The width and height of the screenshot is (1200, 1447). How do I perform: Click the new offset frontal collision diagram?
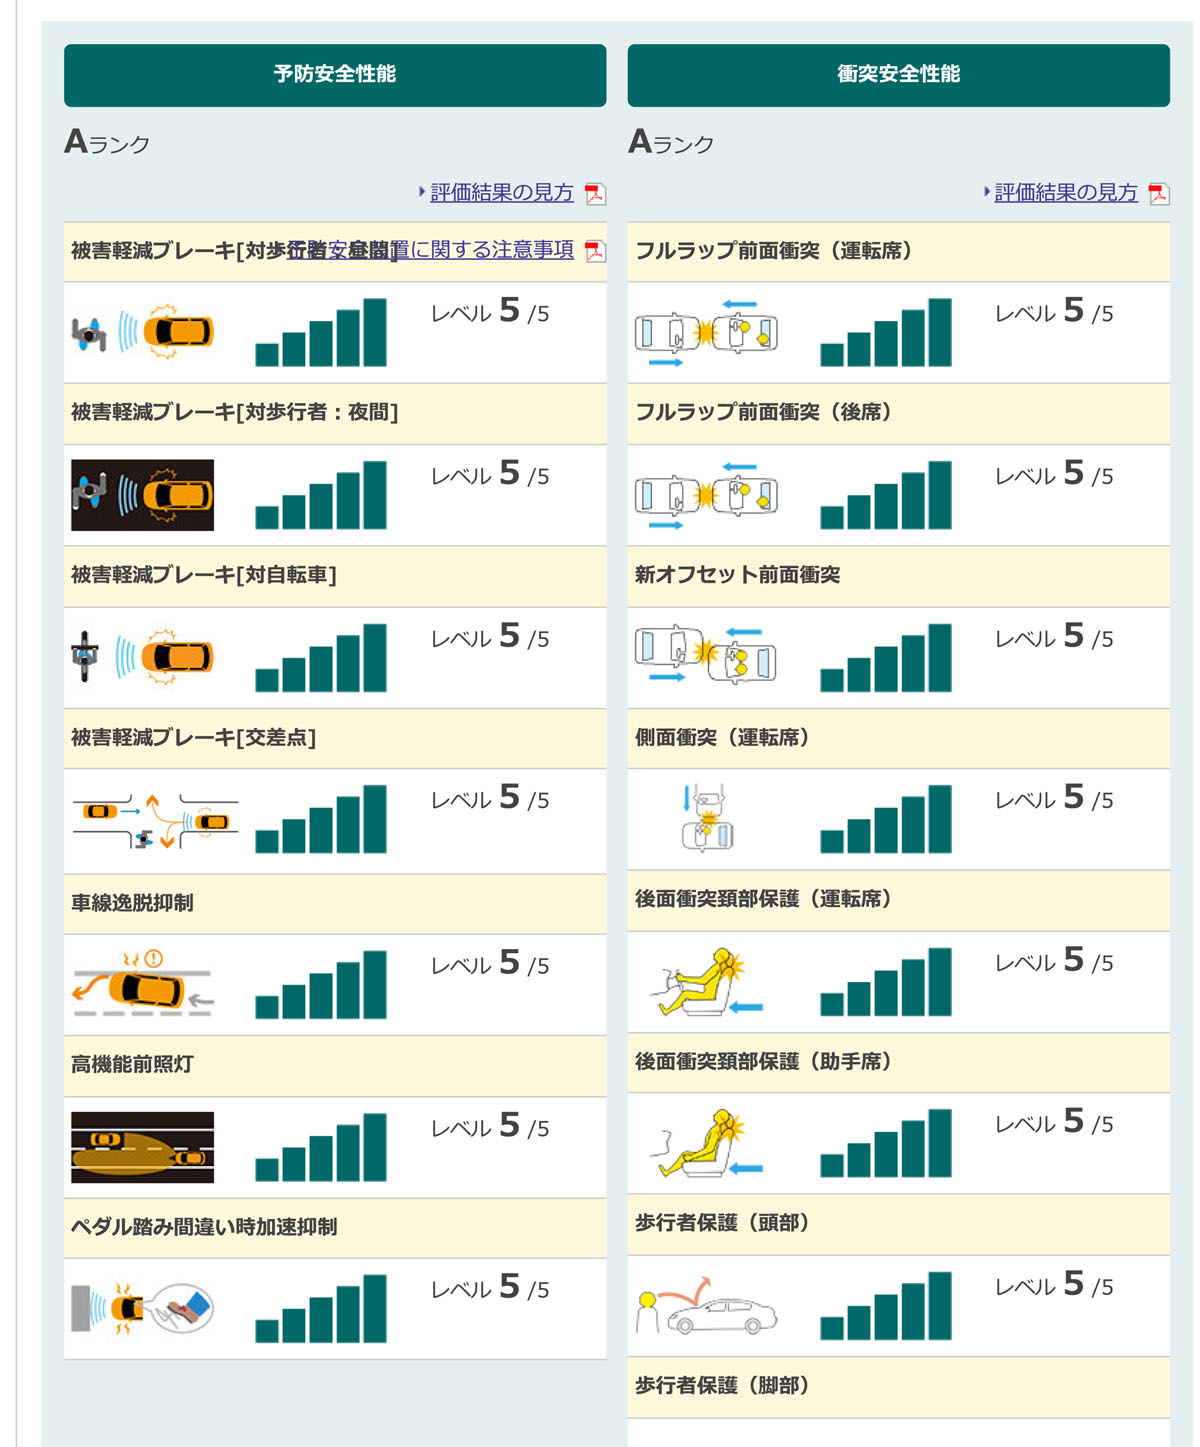point(706,657)
